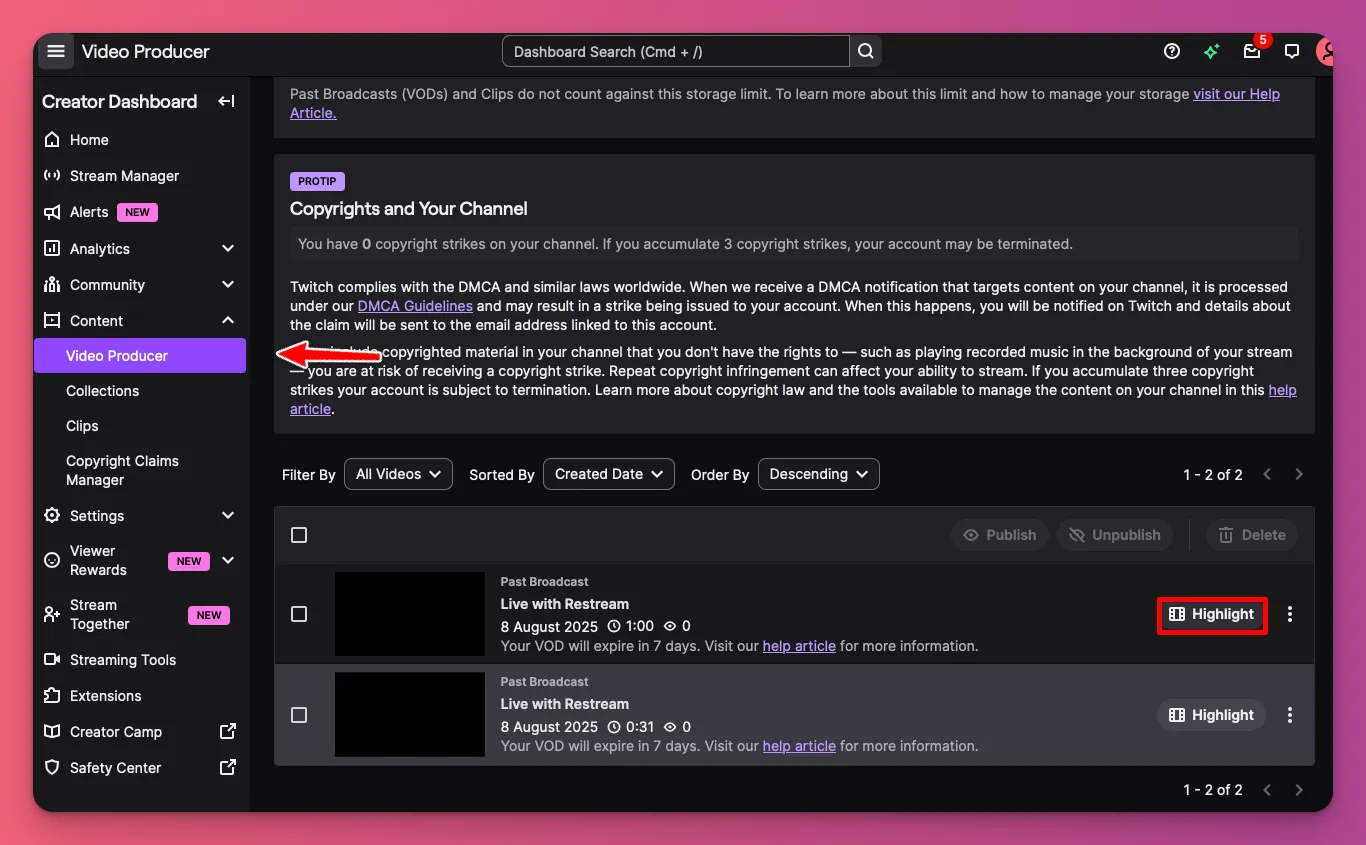Open three-dot menu for 0:31 broadcast
Image resolution: width=1366 pixels, height=845 pixels.
pos(1290,715)
